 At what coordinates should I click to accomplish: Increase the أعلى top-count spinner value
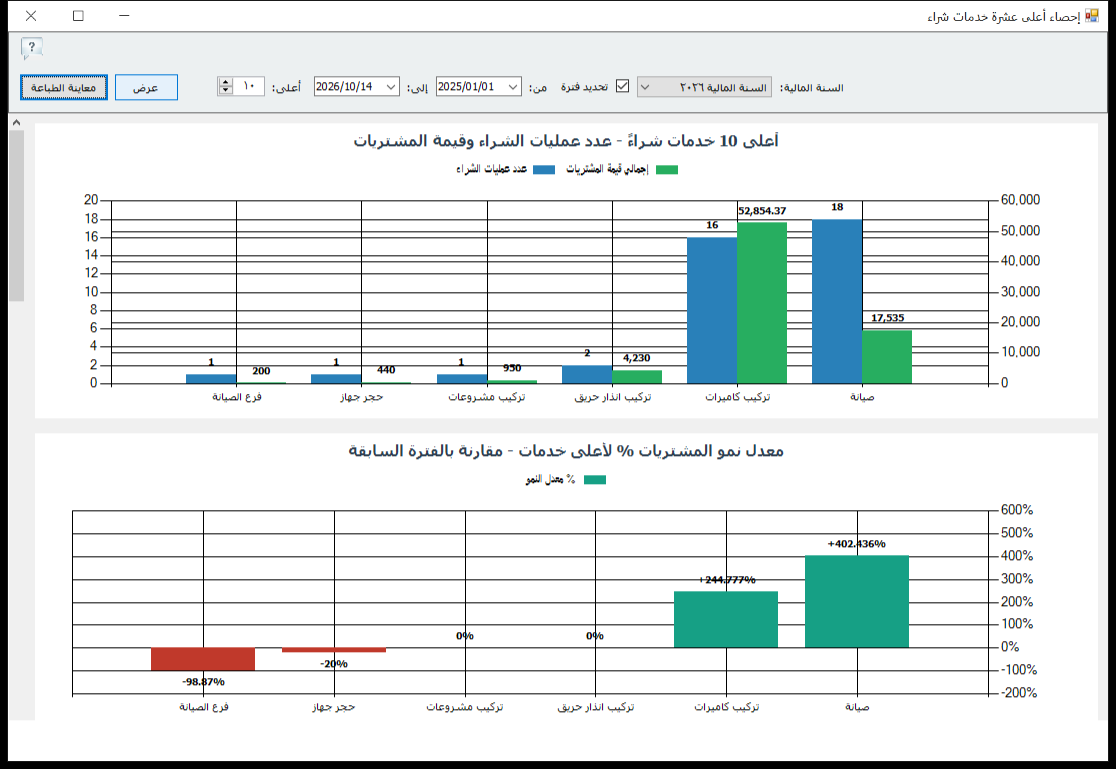coord(226,83)
